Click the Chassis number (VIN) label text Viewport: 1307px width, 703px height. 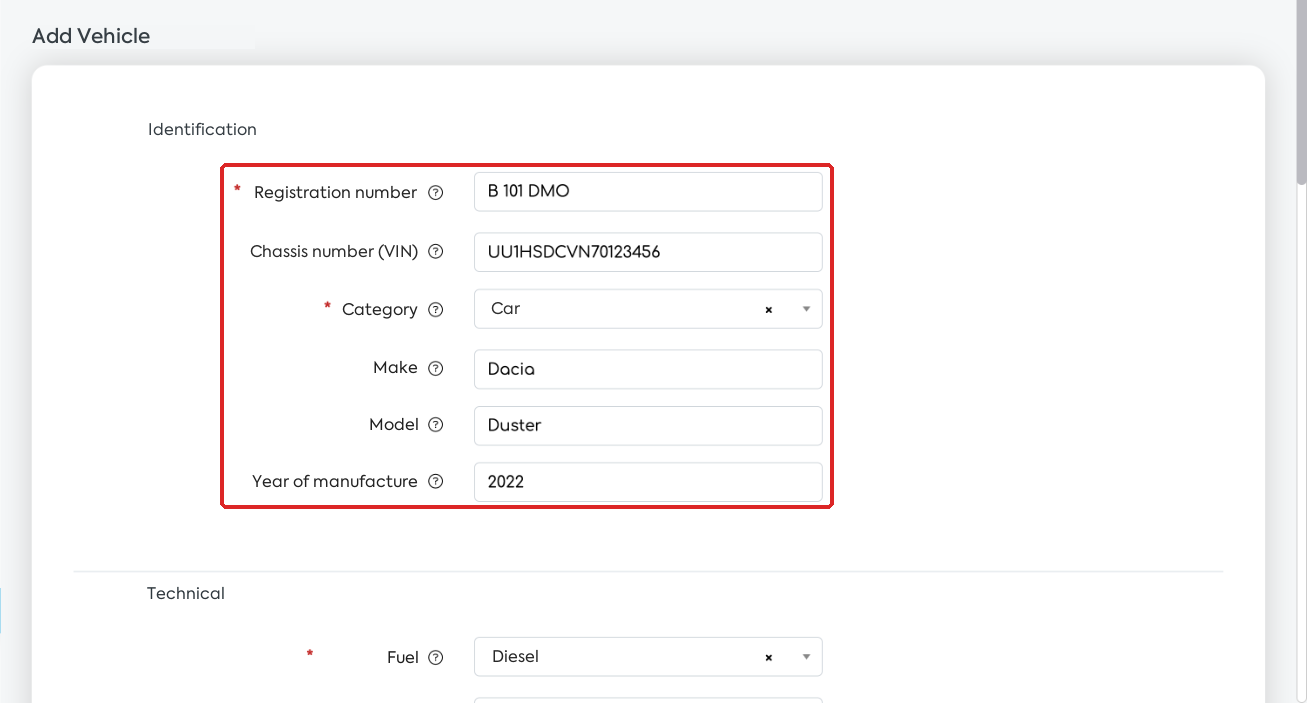[x=334, y=252]
